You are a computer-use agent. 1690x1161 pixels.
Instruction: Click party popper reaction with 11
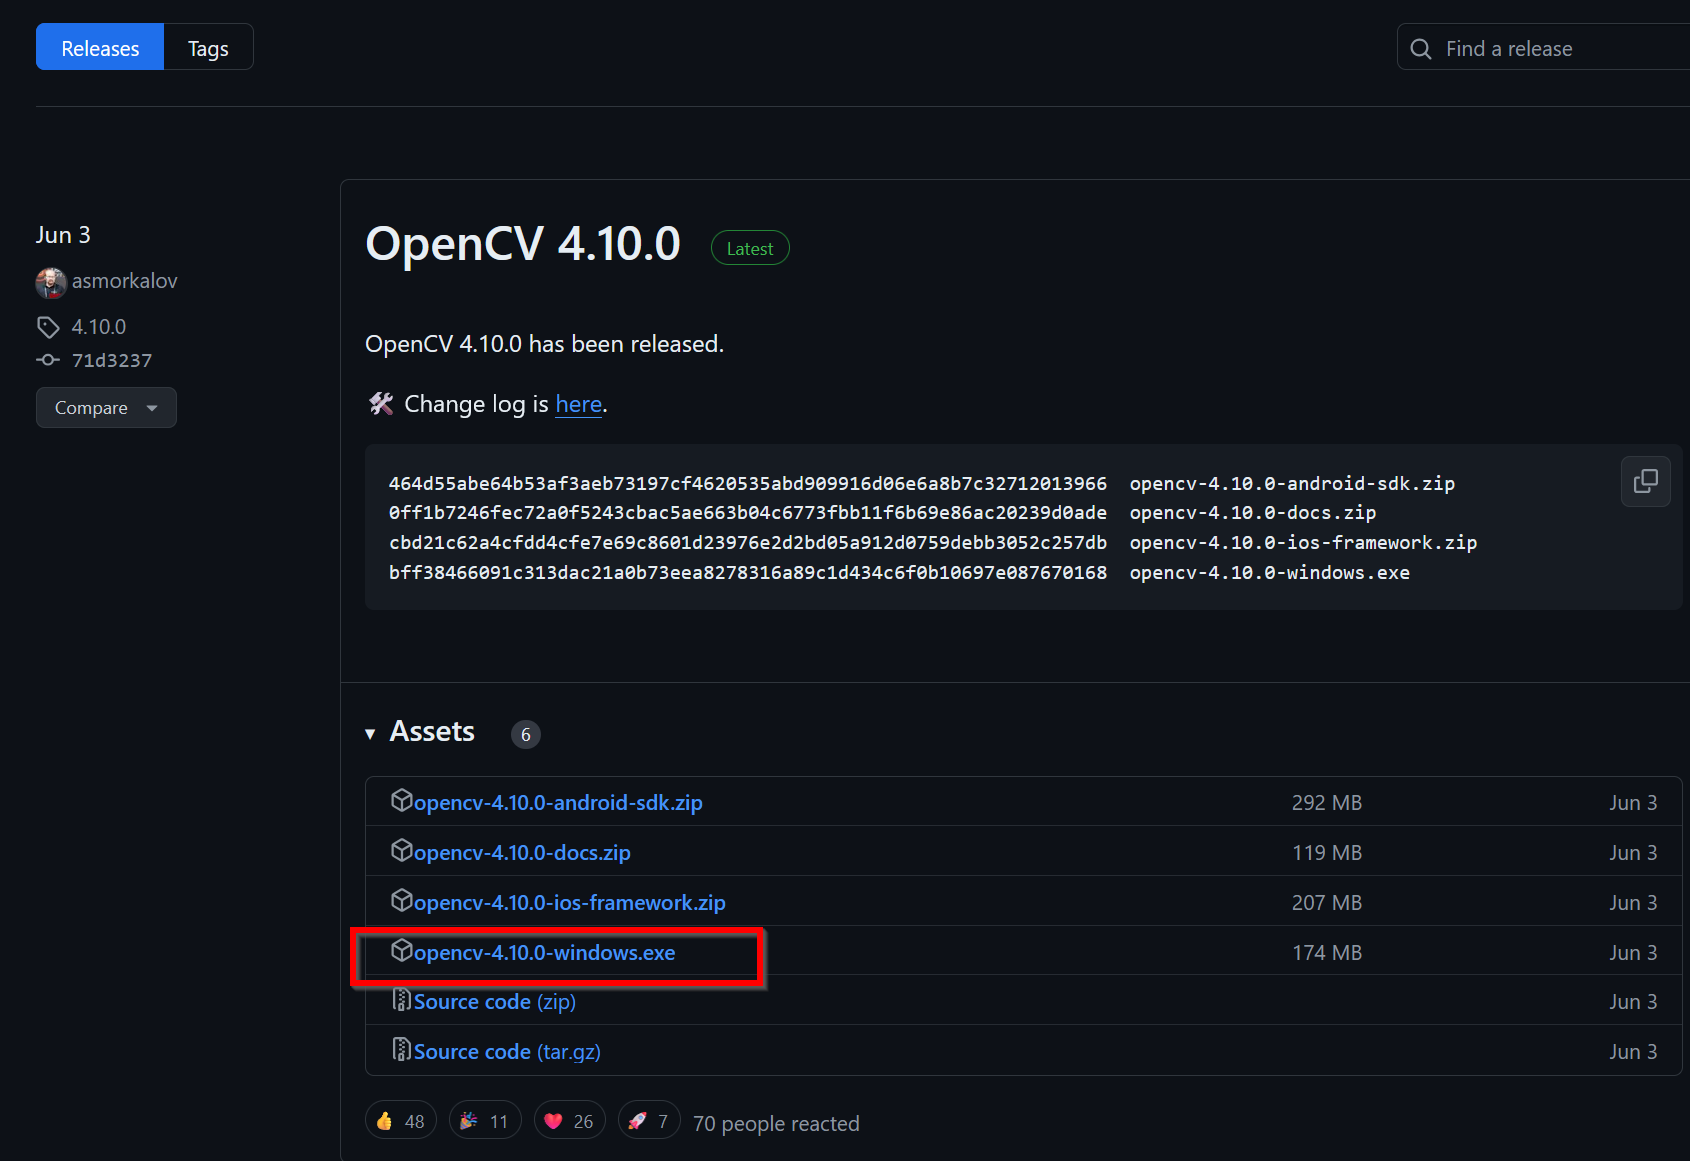(x=485, y=1121)
